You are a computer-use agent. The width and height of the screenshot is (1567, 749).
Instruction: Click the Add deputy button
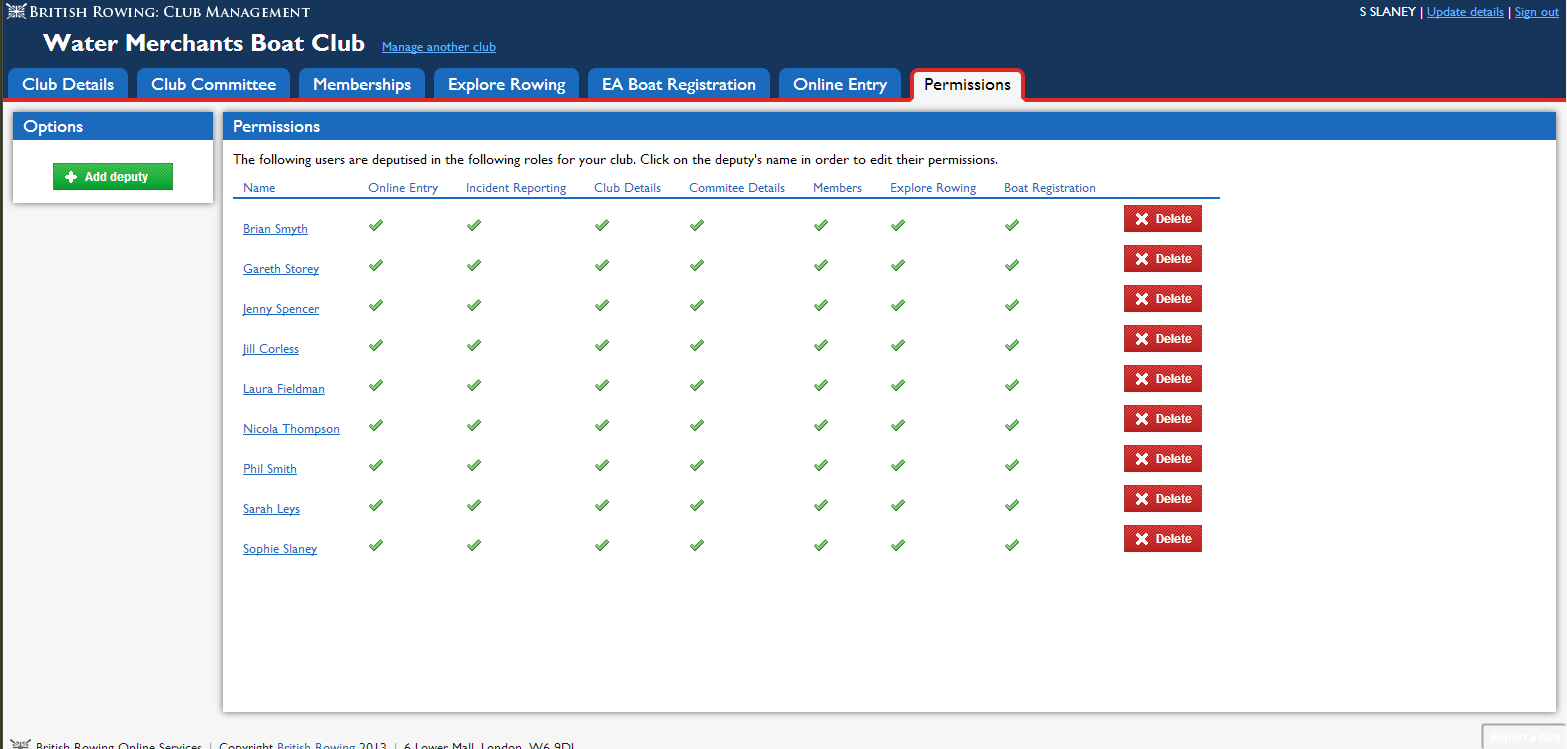tap(113, 177)
